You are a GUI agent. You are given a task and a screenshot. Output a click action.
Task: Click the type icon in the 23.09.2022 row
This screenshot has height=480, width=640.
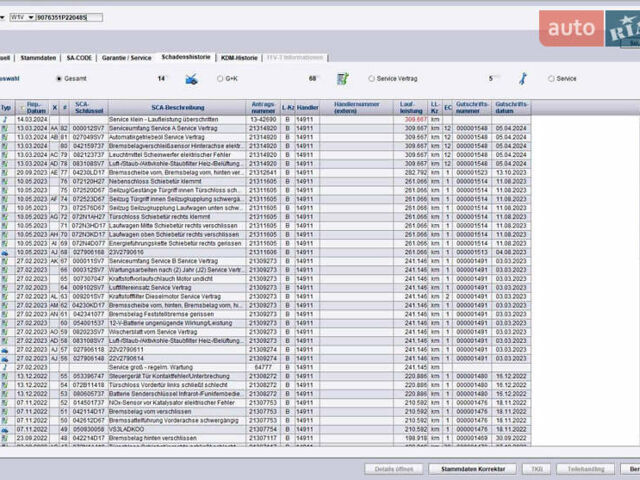pyautogui.click(x=6, y=438)
